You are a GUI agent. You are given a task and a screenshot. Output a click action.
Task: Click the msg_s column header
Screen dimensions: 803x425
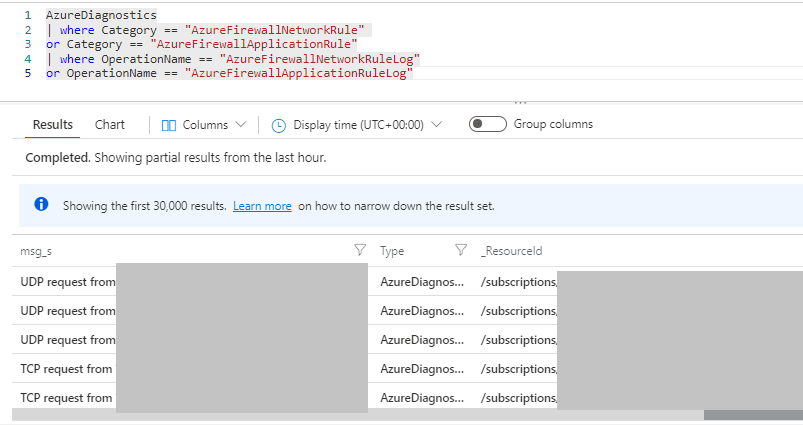click(37, 251)
